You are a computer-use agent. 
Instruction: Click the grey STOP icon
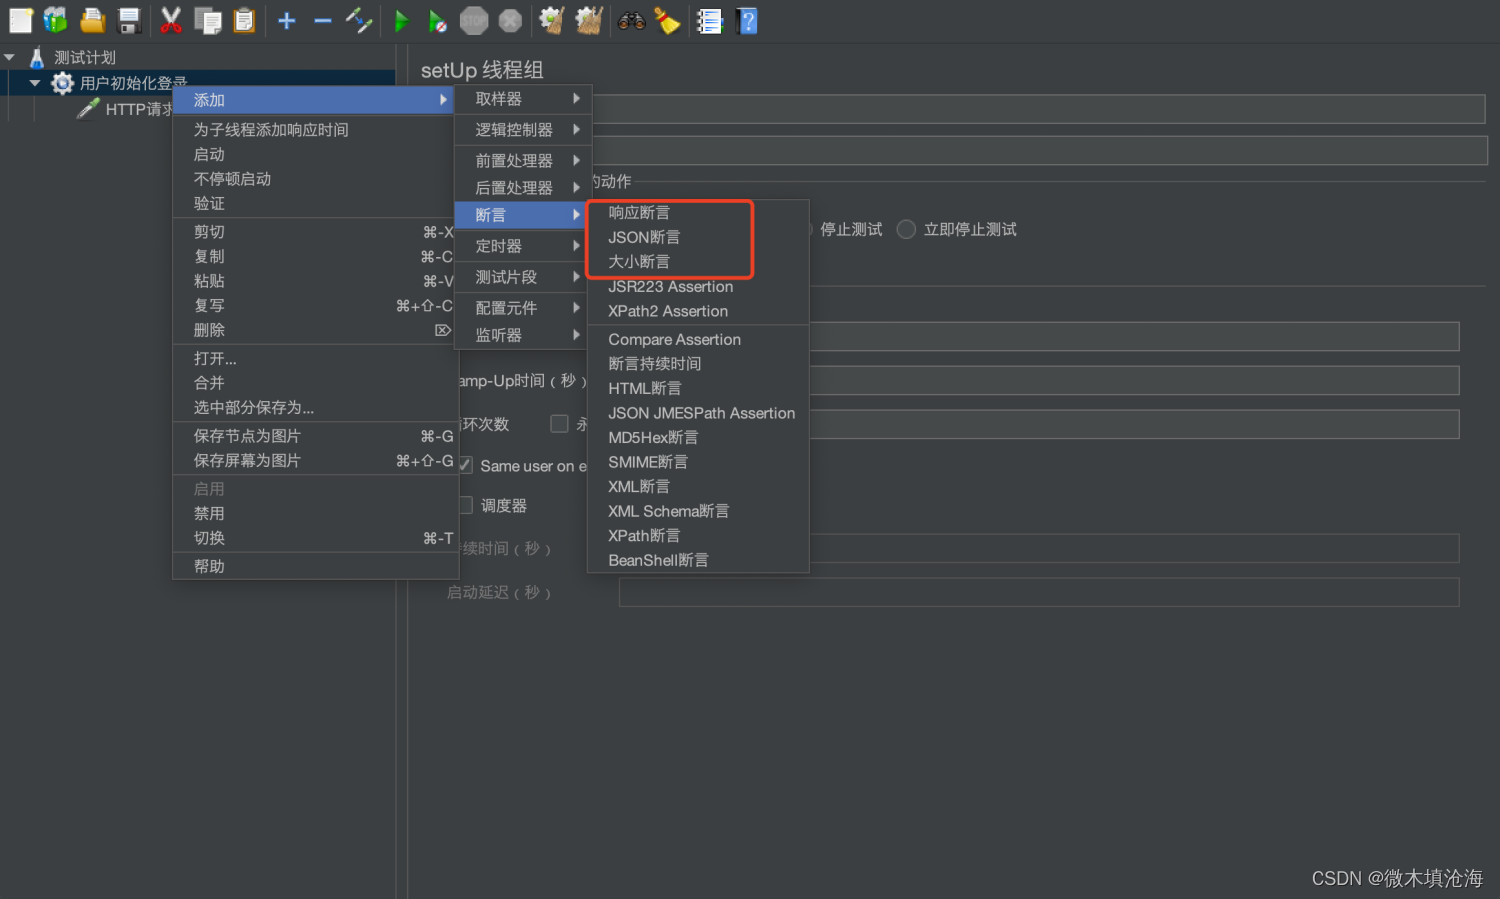pos(474,20)
